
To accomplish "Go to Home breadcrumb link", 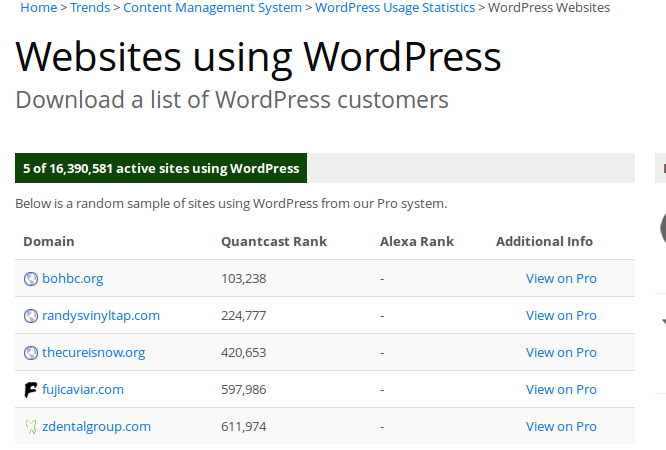I will [x=39, y=7].
